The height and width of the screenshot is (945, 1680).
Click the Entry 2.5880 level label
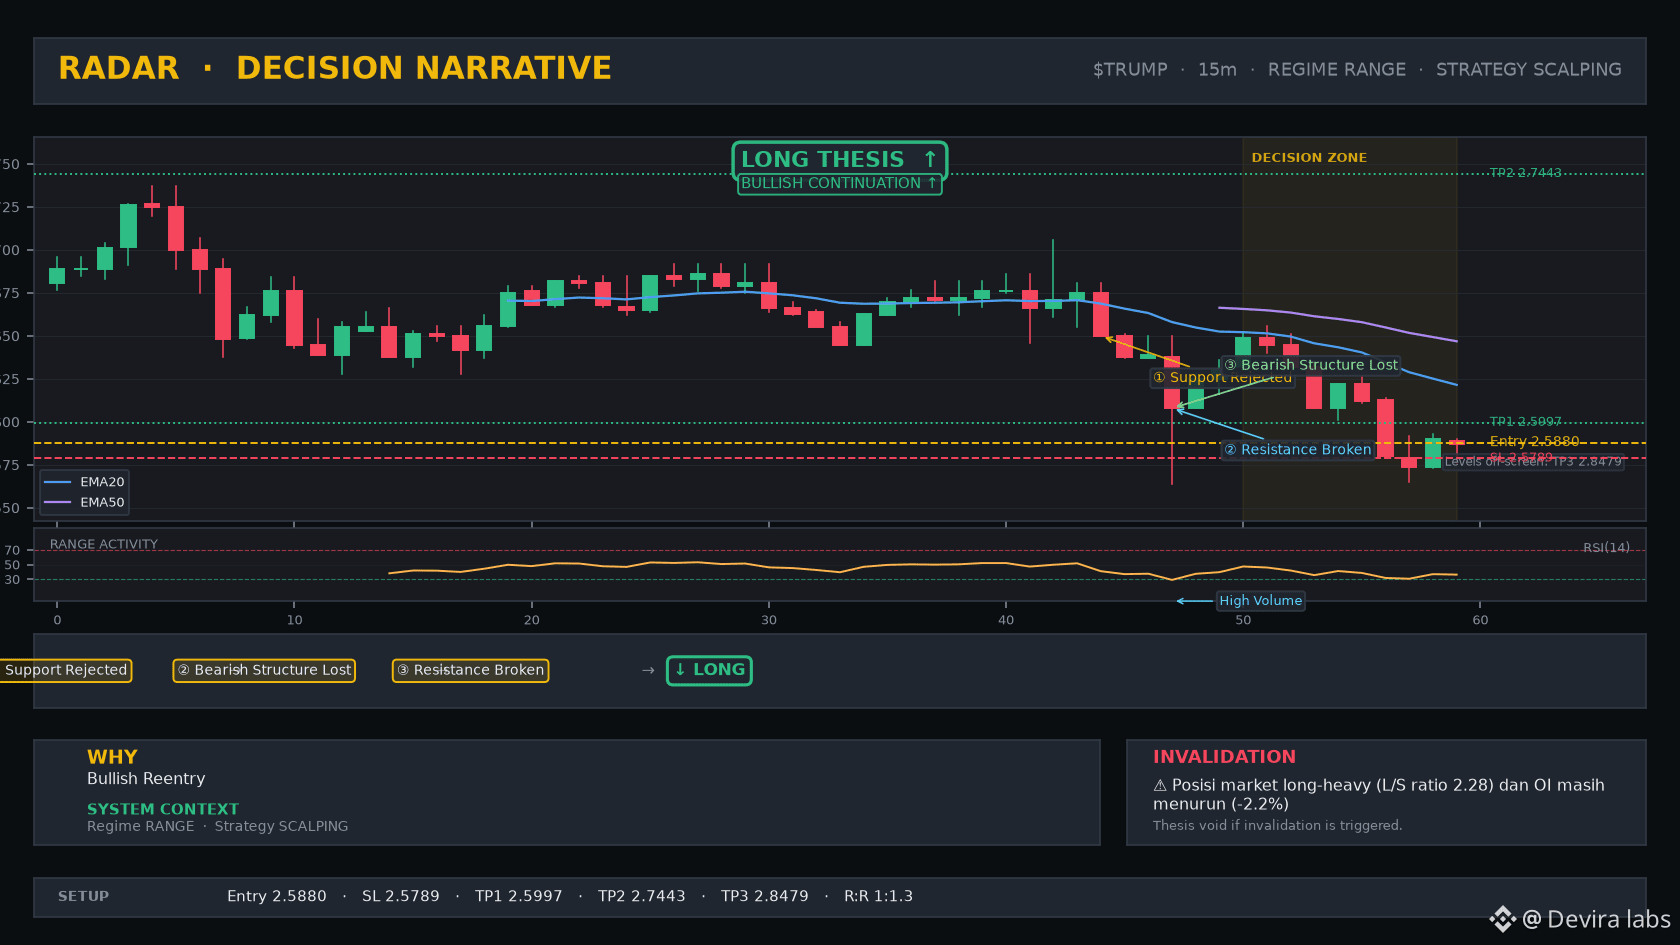click(x=1534, y=441)
